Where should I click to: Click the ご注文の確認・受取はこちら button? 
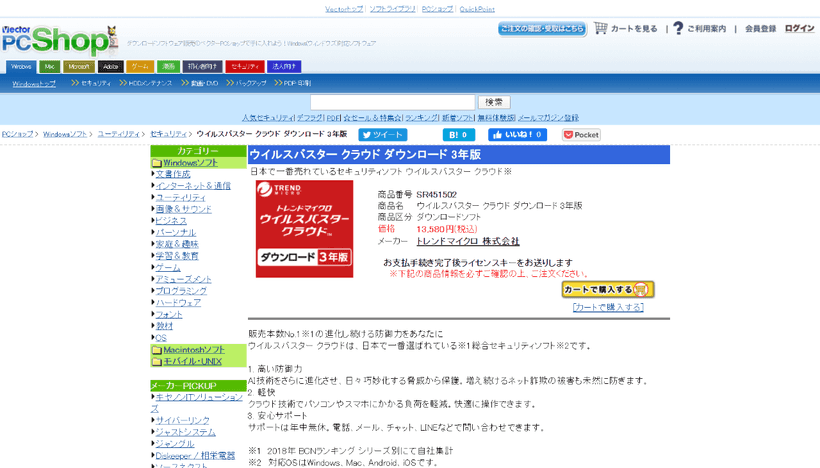tap(542, 29)
